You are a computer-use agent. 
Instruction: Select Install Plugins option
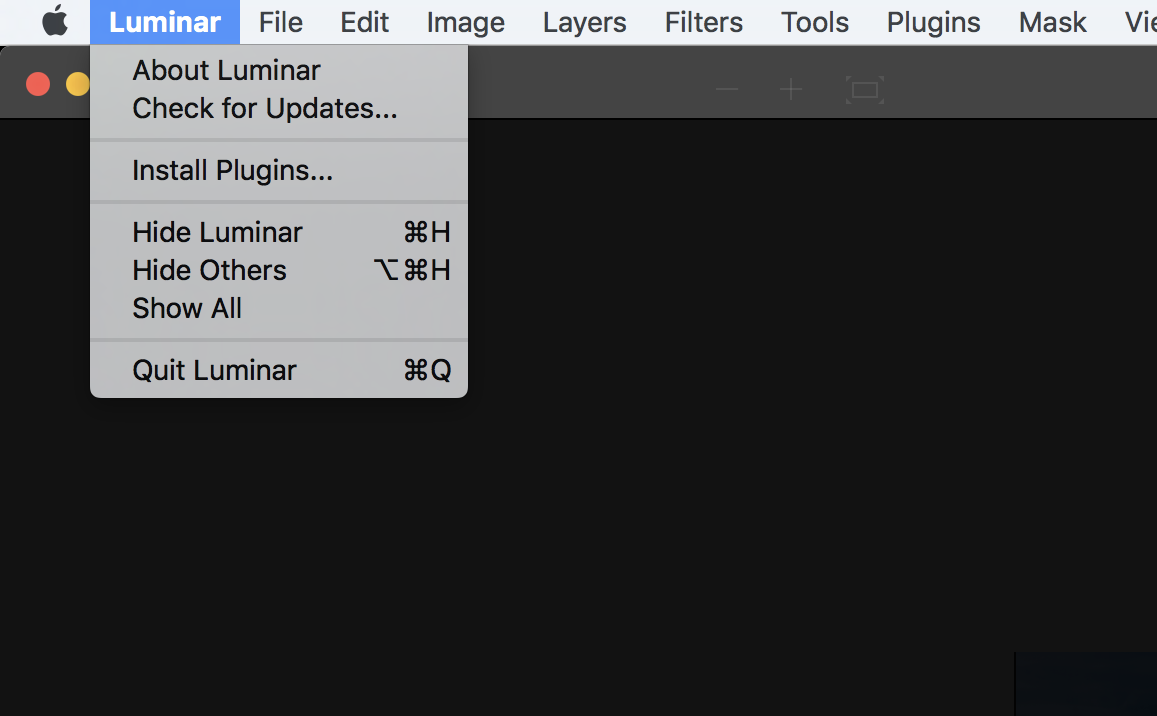[232, 170]
